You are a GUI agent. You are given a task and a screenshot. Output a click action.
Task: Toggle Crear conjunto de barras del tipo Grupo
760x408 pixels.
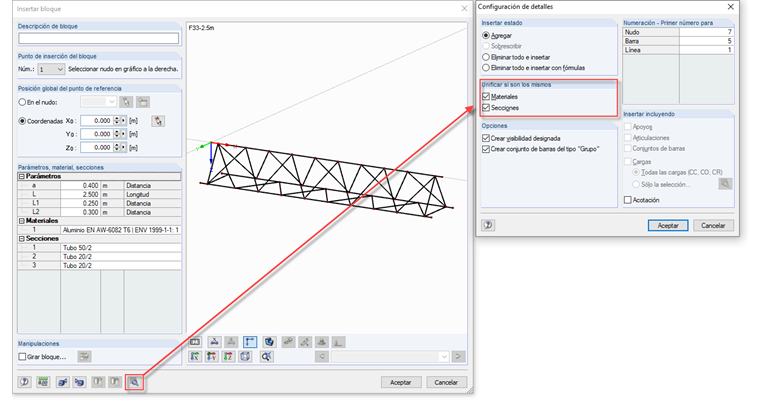(486, 149)
